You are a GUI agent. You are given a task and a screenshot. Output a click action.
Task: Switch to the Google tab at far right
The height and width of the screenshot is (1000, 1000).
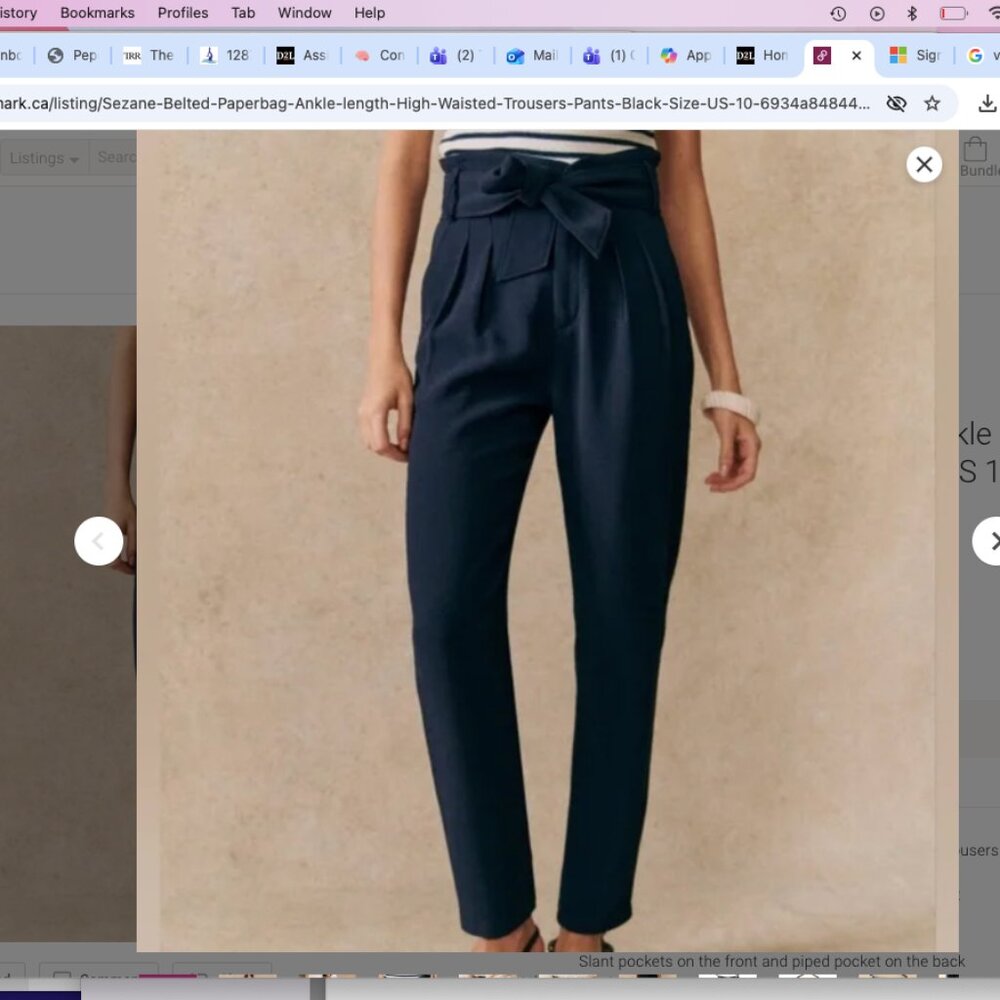tap(982, 55)
